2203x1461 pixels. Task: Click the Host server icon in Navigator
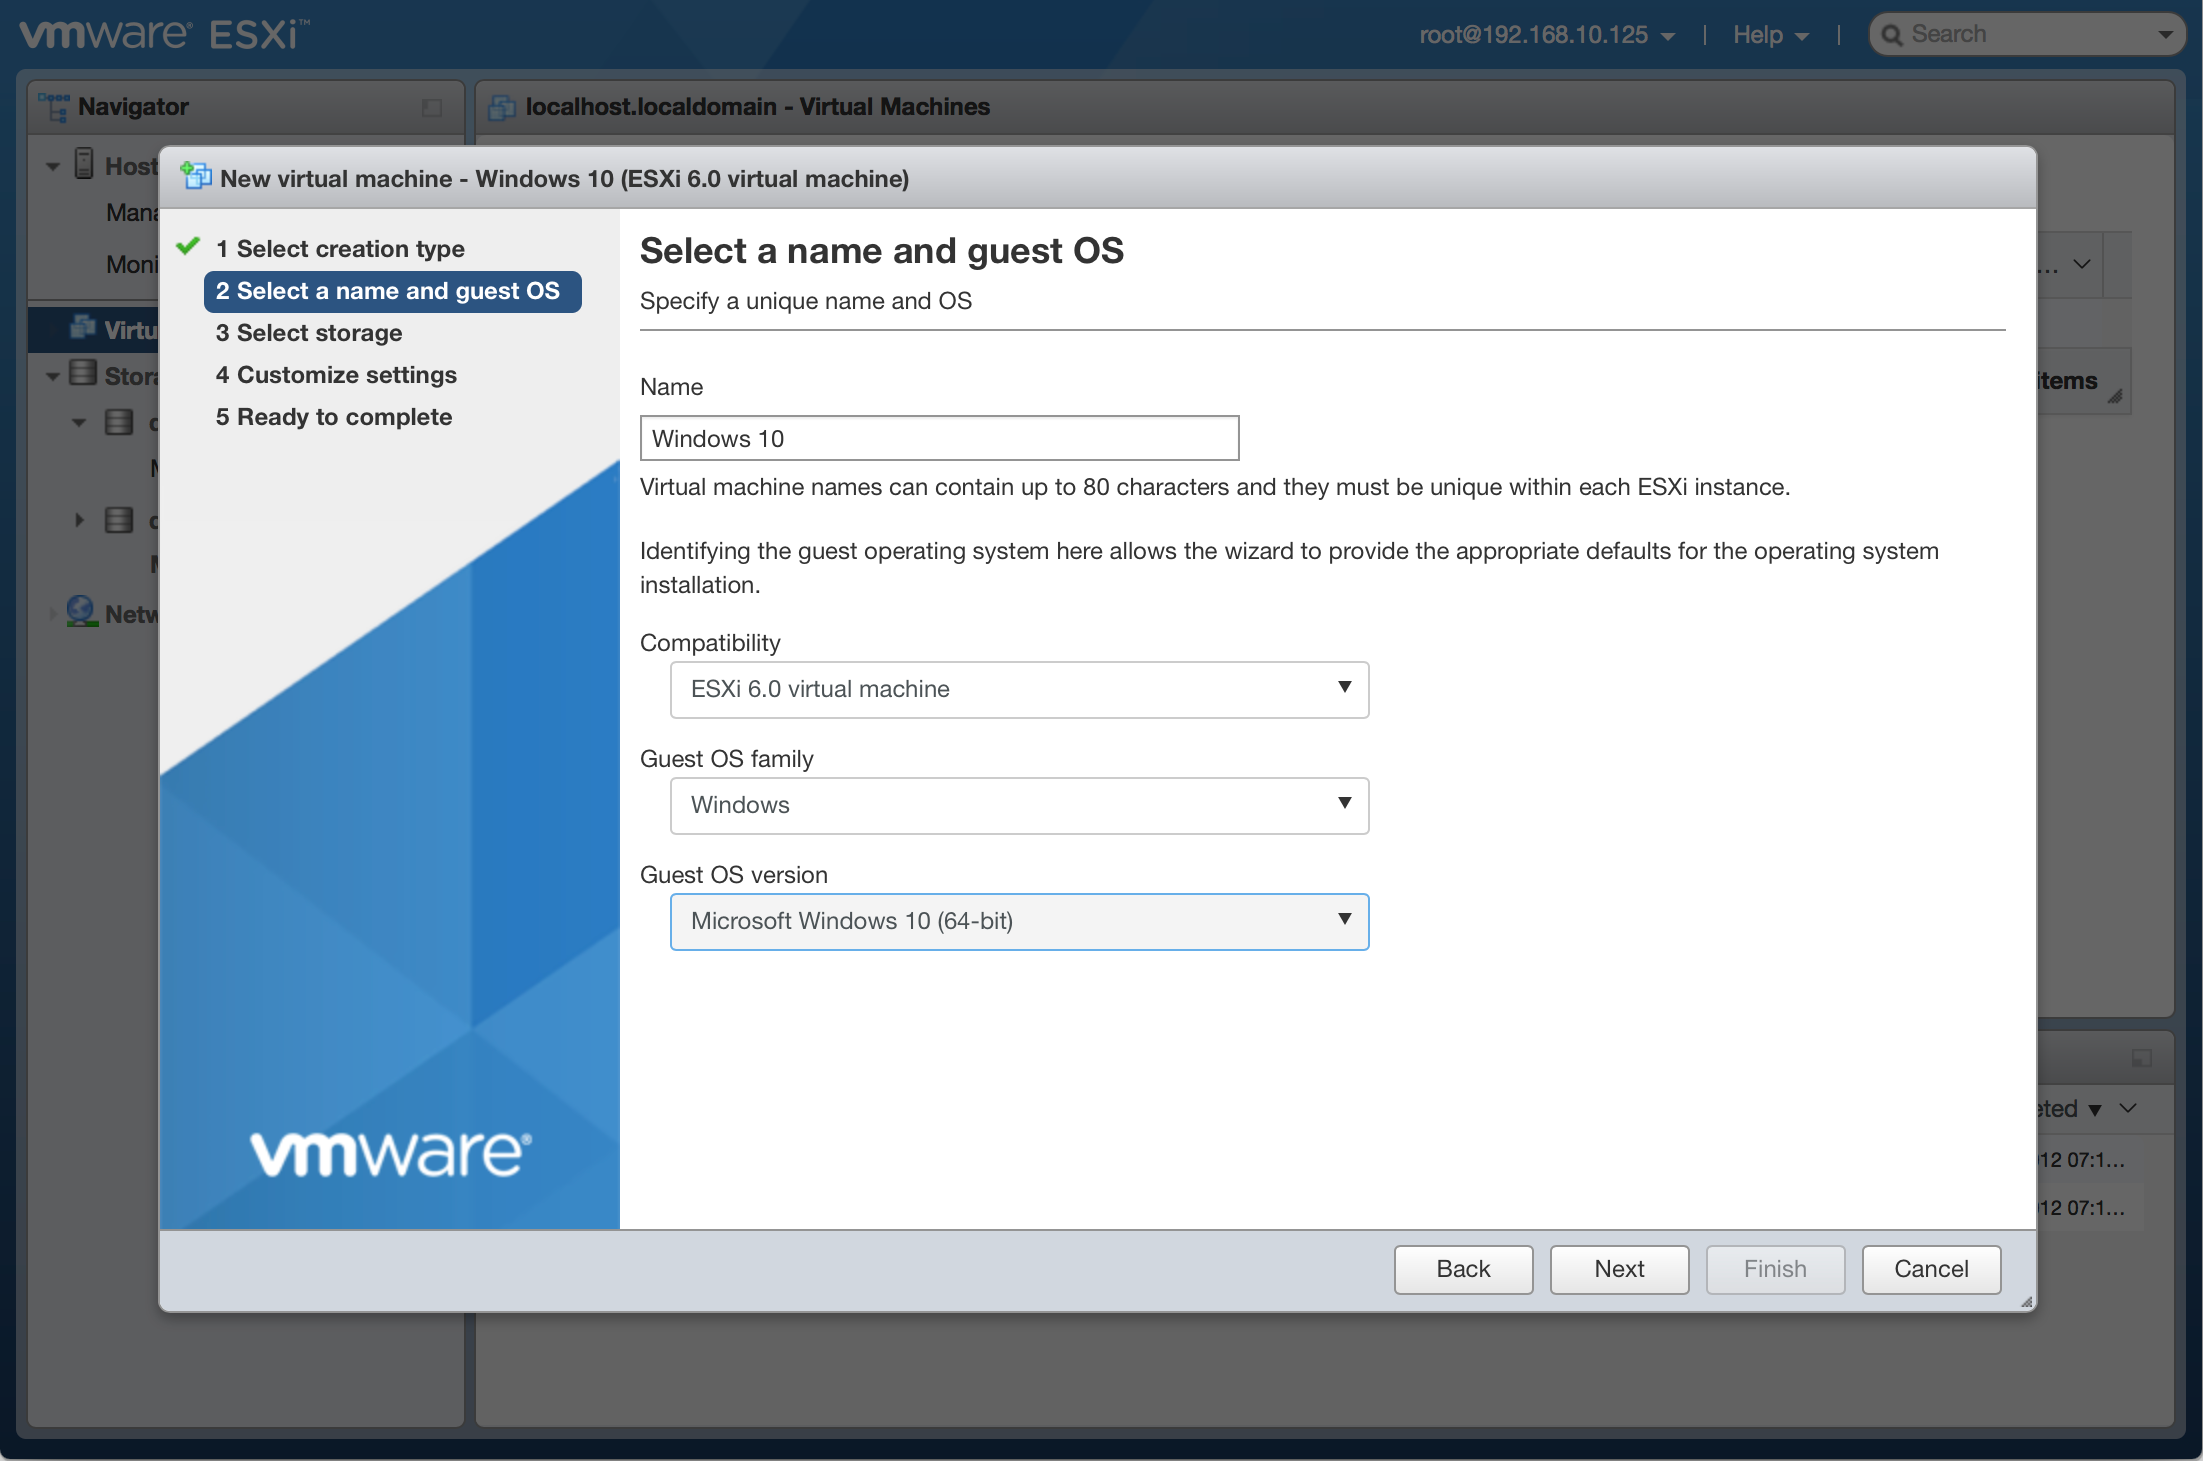(x=85, y=164)
